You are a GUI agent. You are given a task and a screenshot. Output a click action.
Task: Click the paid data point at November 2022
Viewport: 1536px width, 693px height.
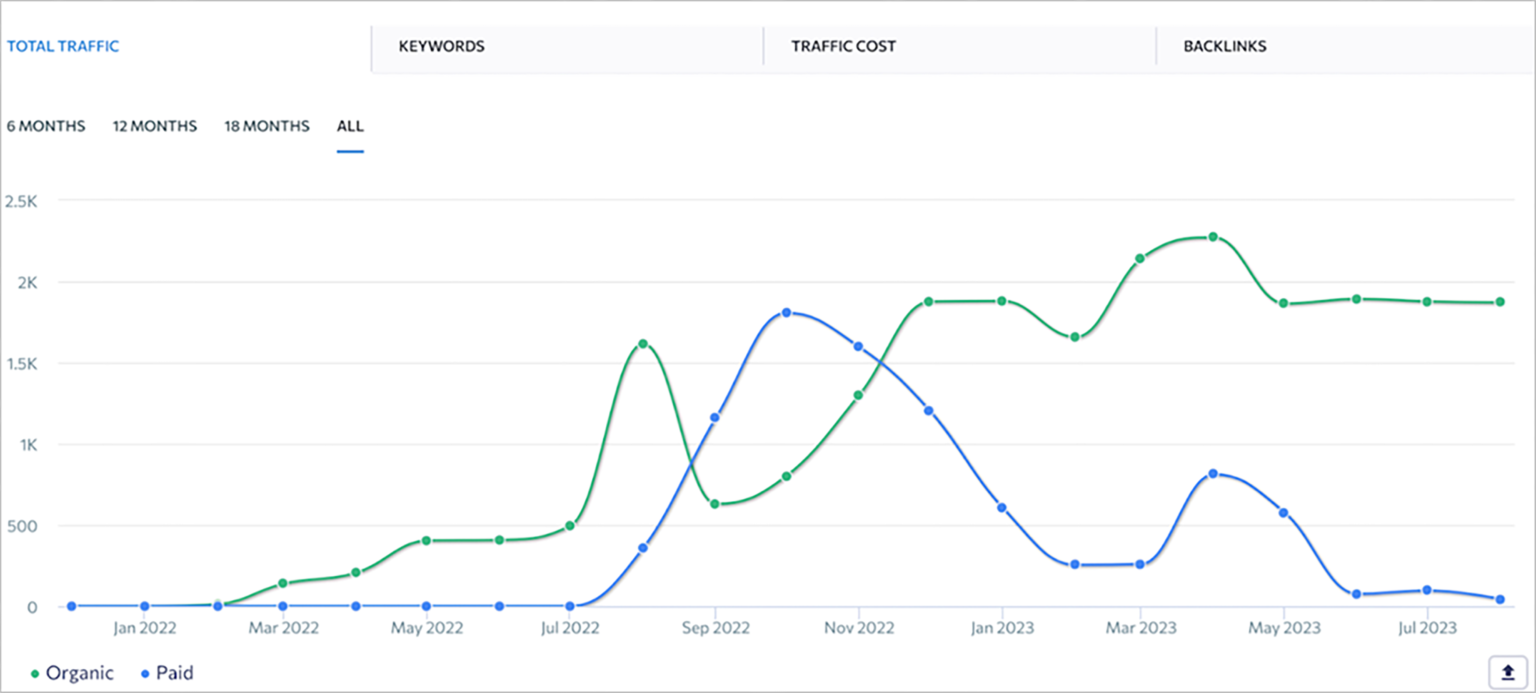(858, 346)
